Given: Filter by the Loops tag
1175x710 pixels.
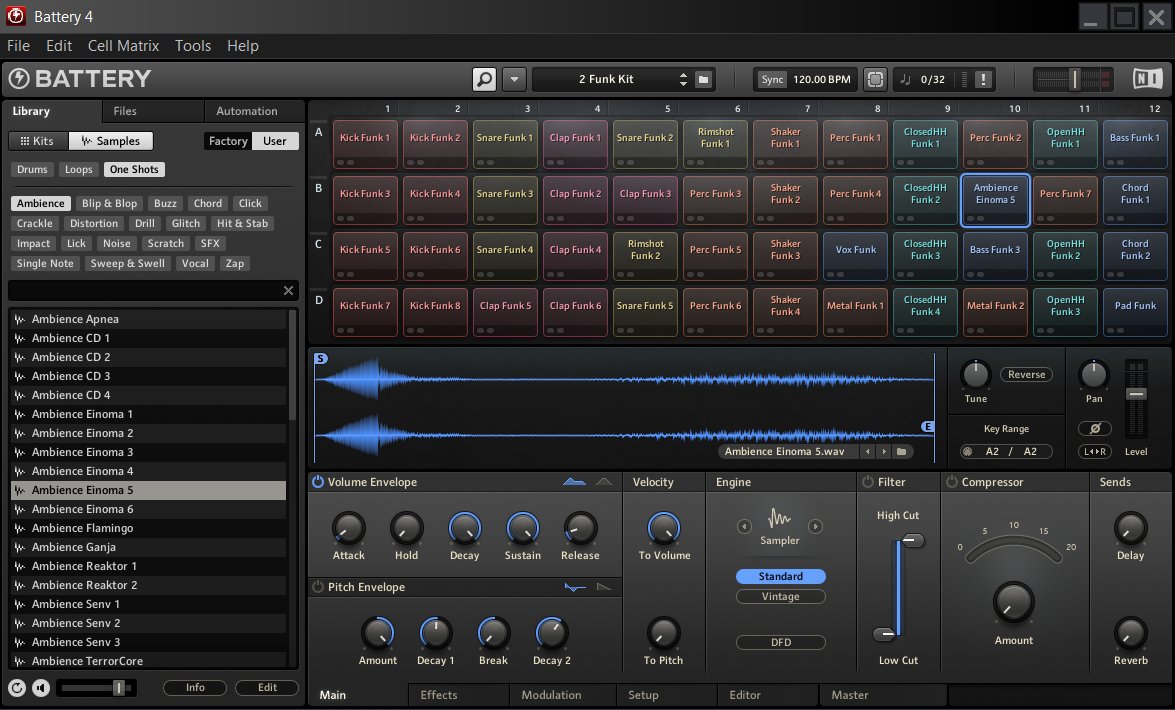Looking at the screenshot, I should coord(79,169).
